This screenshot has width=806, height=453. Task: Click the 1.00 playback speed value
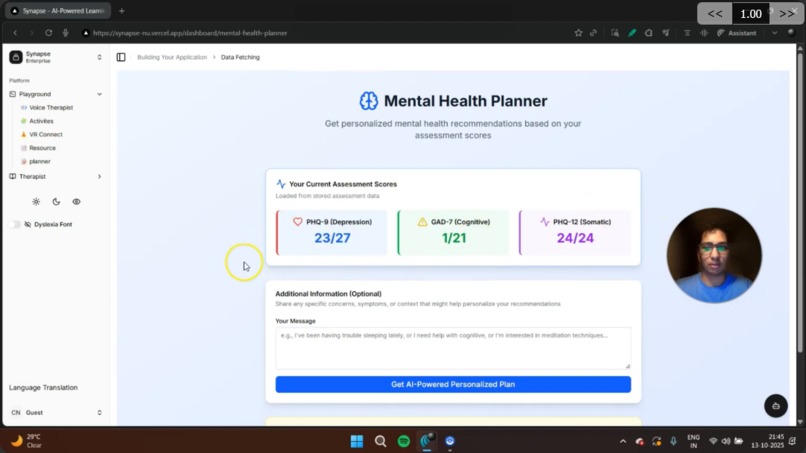click(750, 14)
